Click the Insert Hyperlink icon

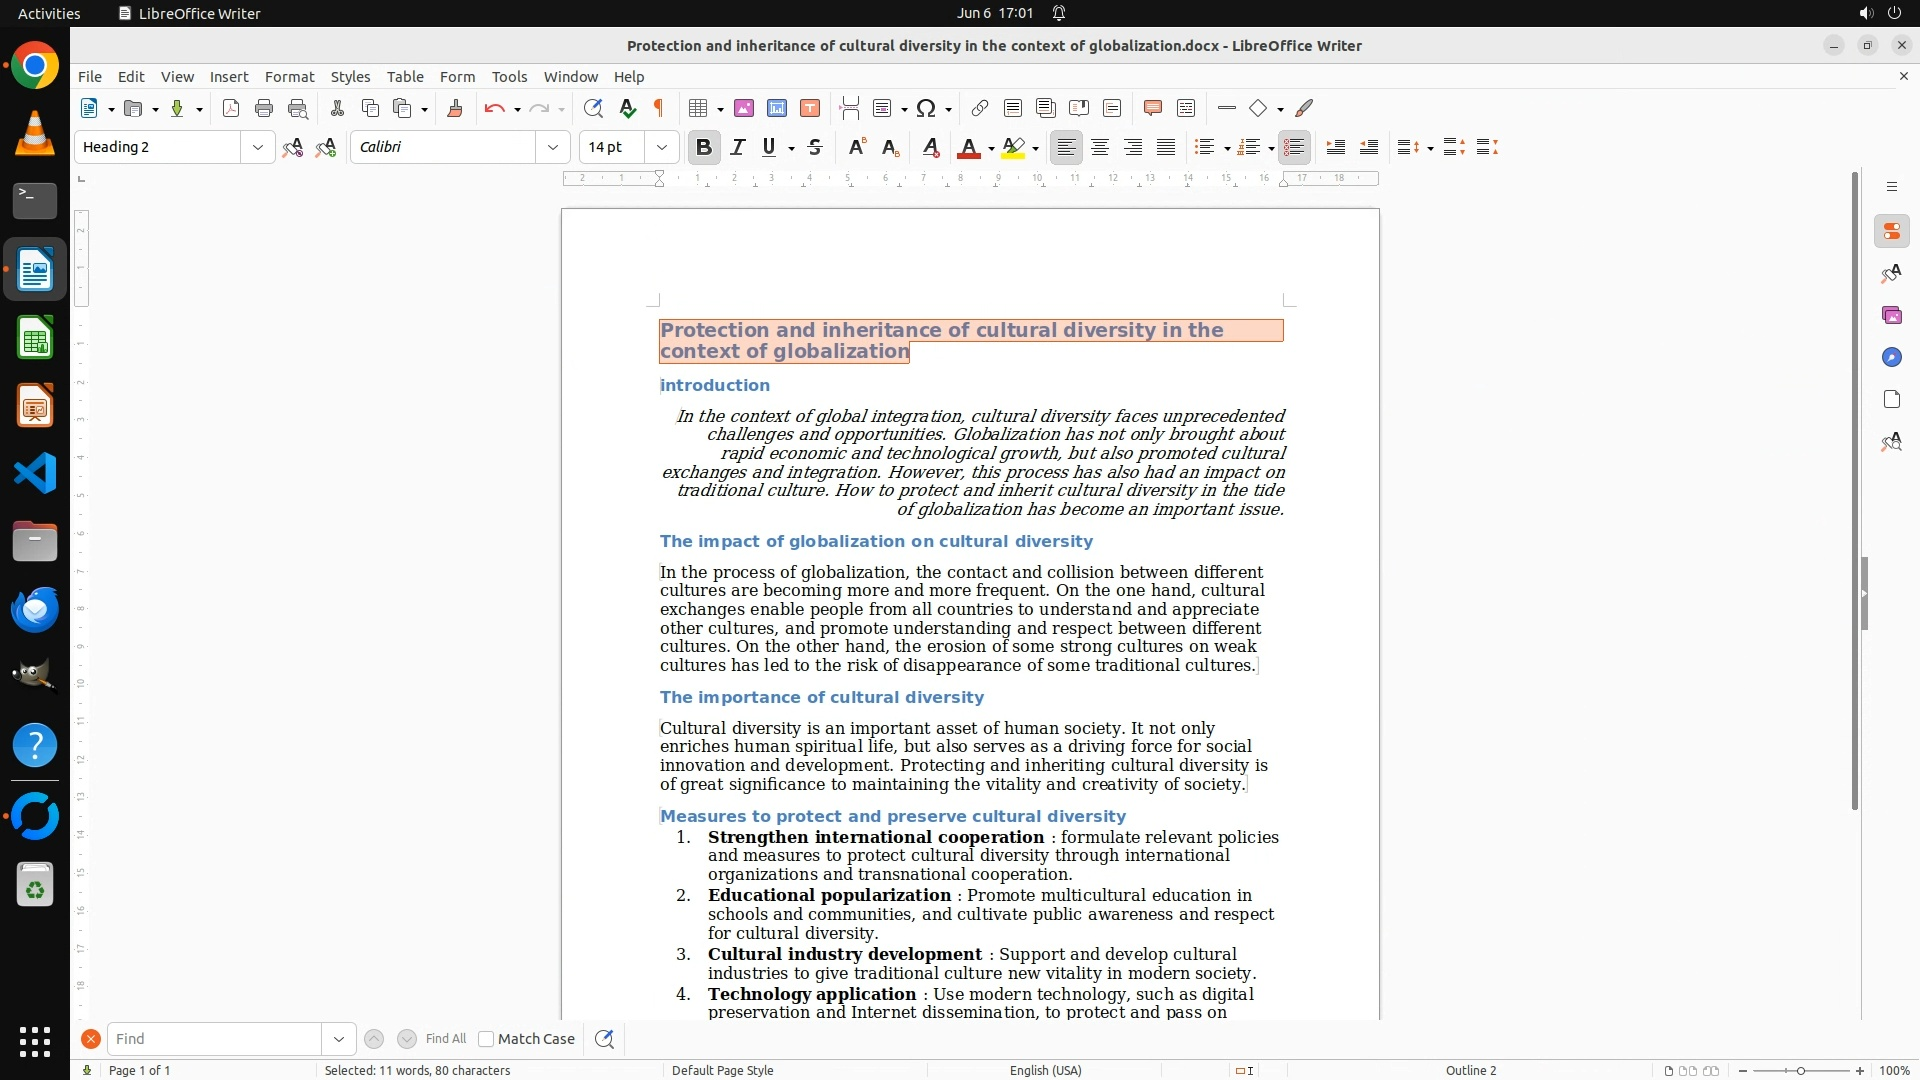[x=980, y=109]
